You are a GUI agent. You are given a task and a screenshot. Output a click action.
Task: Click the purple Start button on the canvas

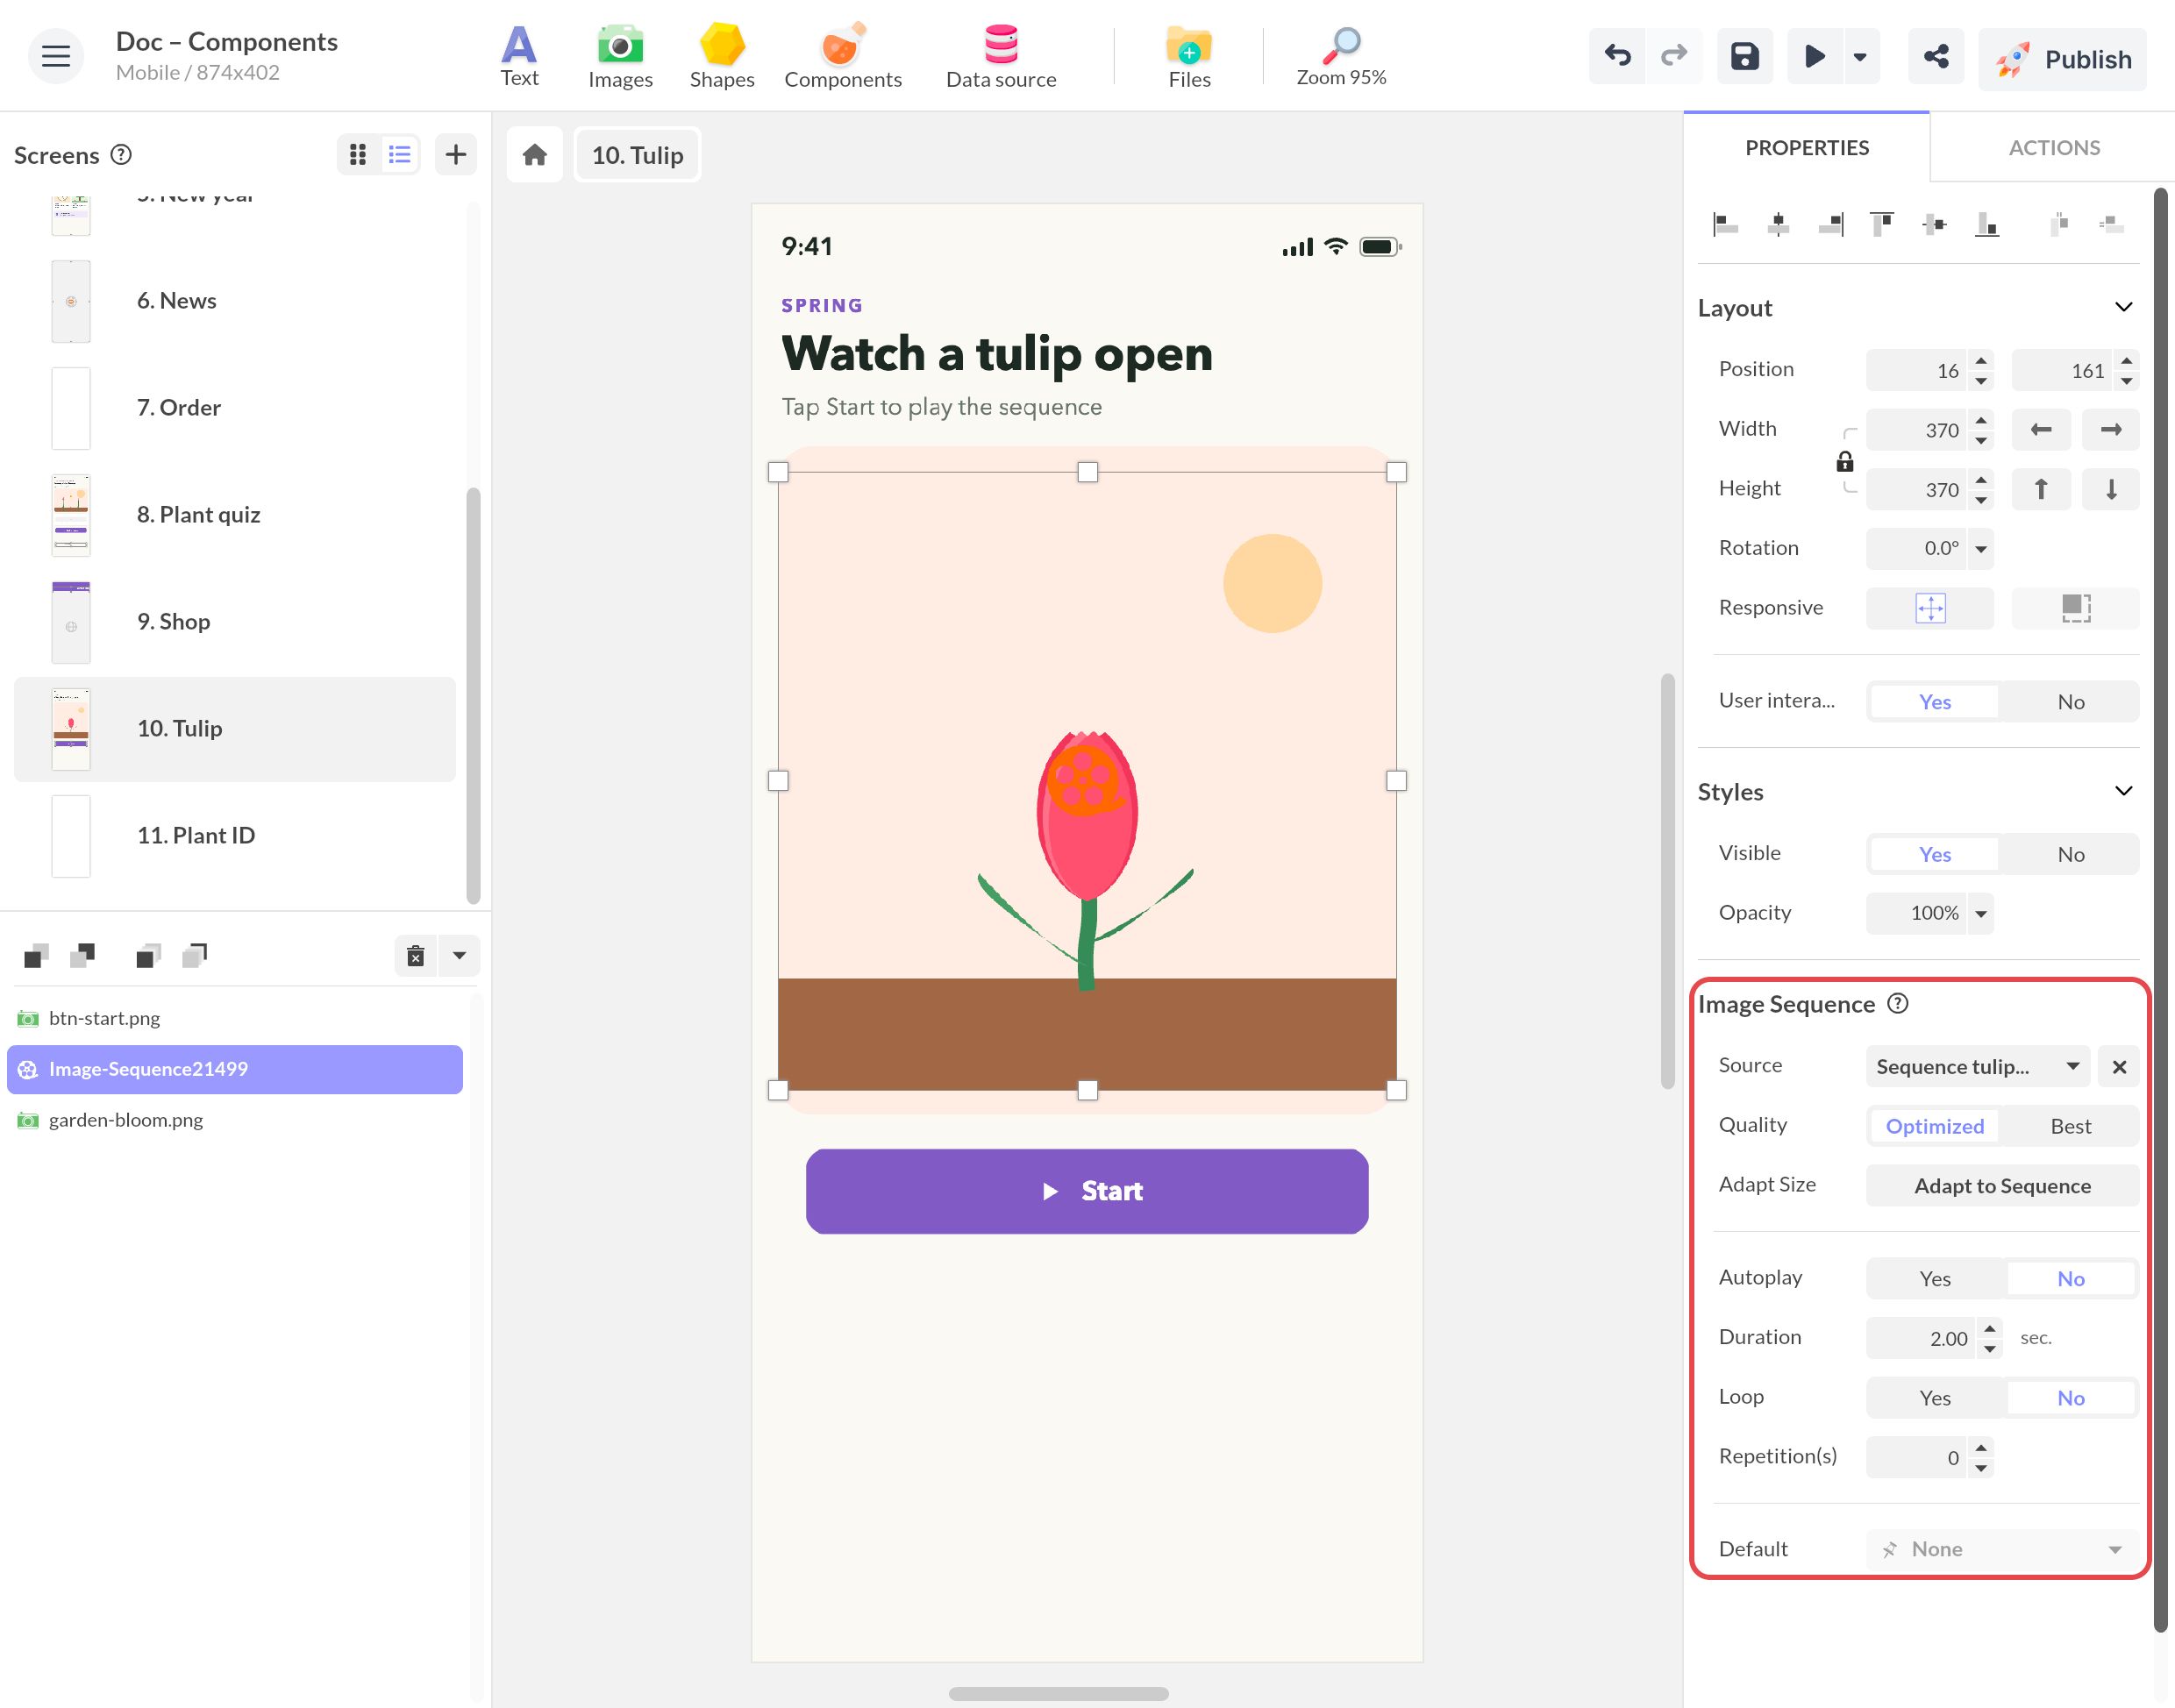(1087, 1191)
